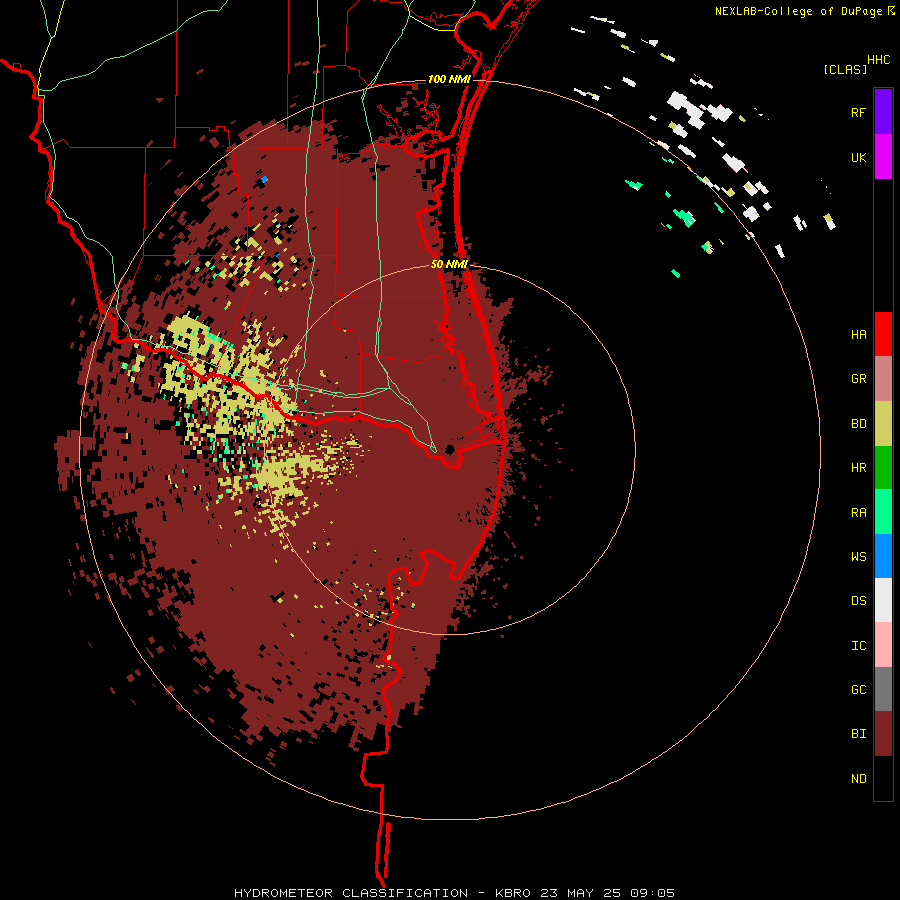Click the 'HYDROMETEOR CLASSIFICATION - KBRO' title text
Image resolution: width=900 pixels, height=900 pixels.
pos(382,893)
